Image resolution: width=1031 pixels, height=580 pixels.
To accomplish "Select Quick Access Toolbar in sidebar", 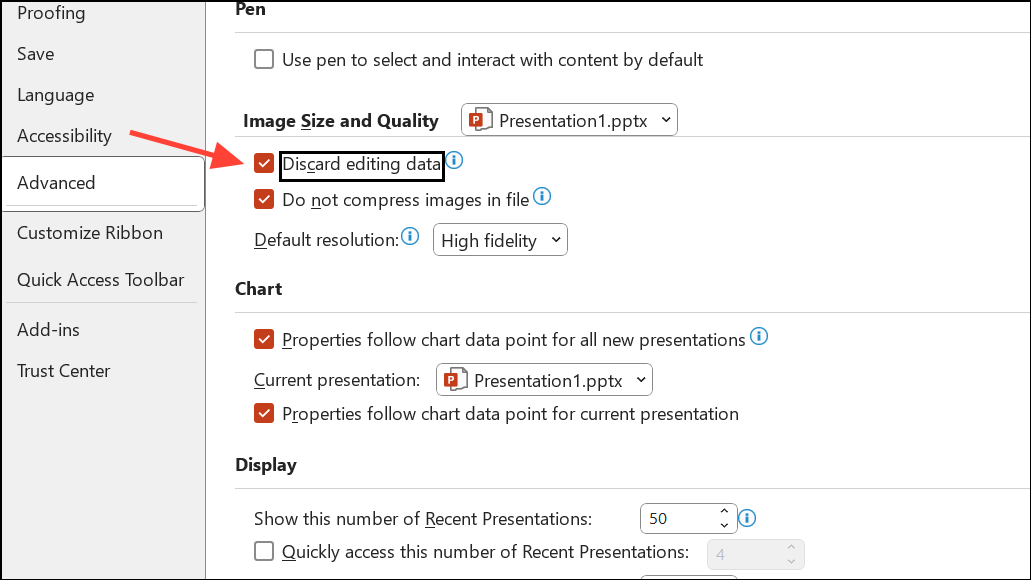I will [101, 280].
